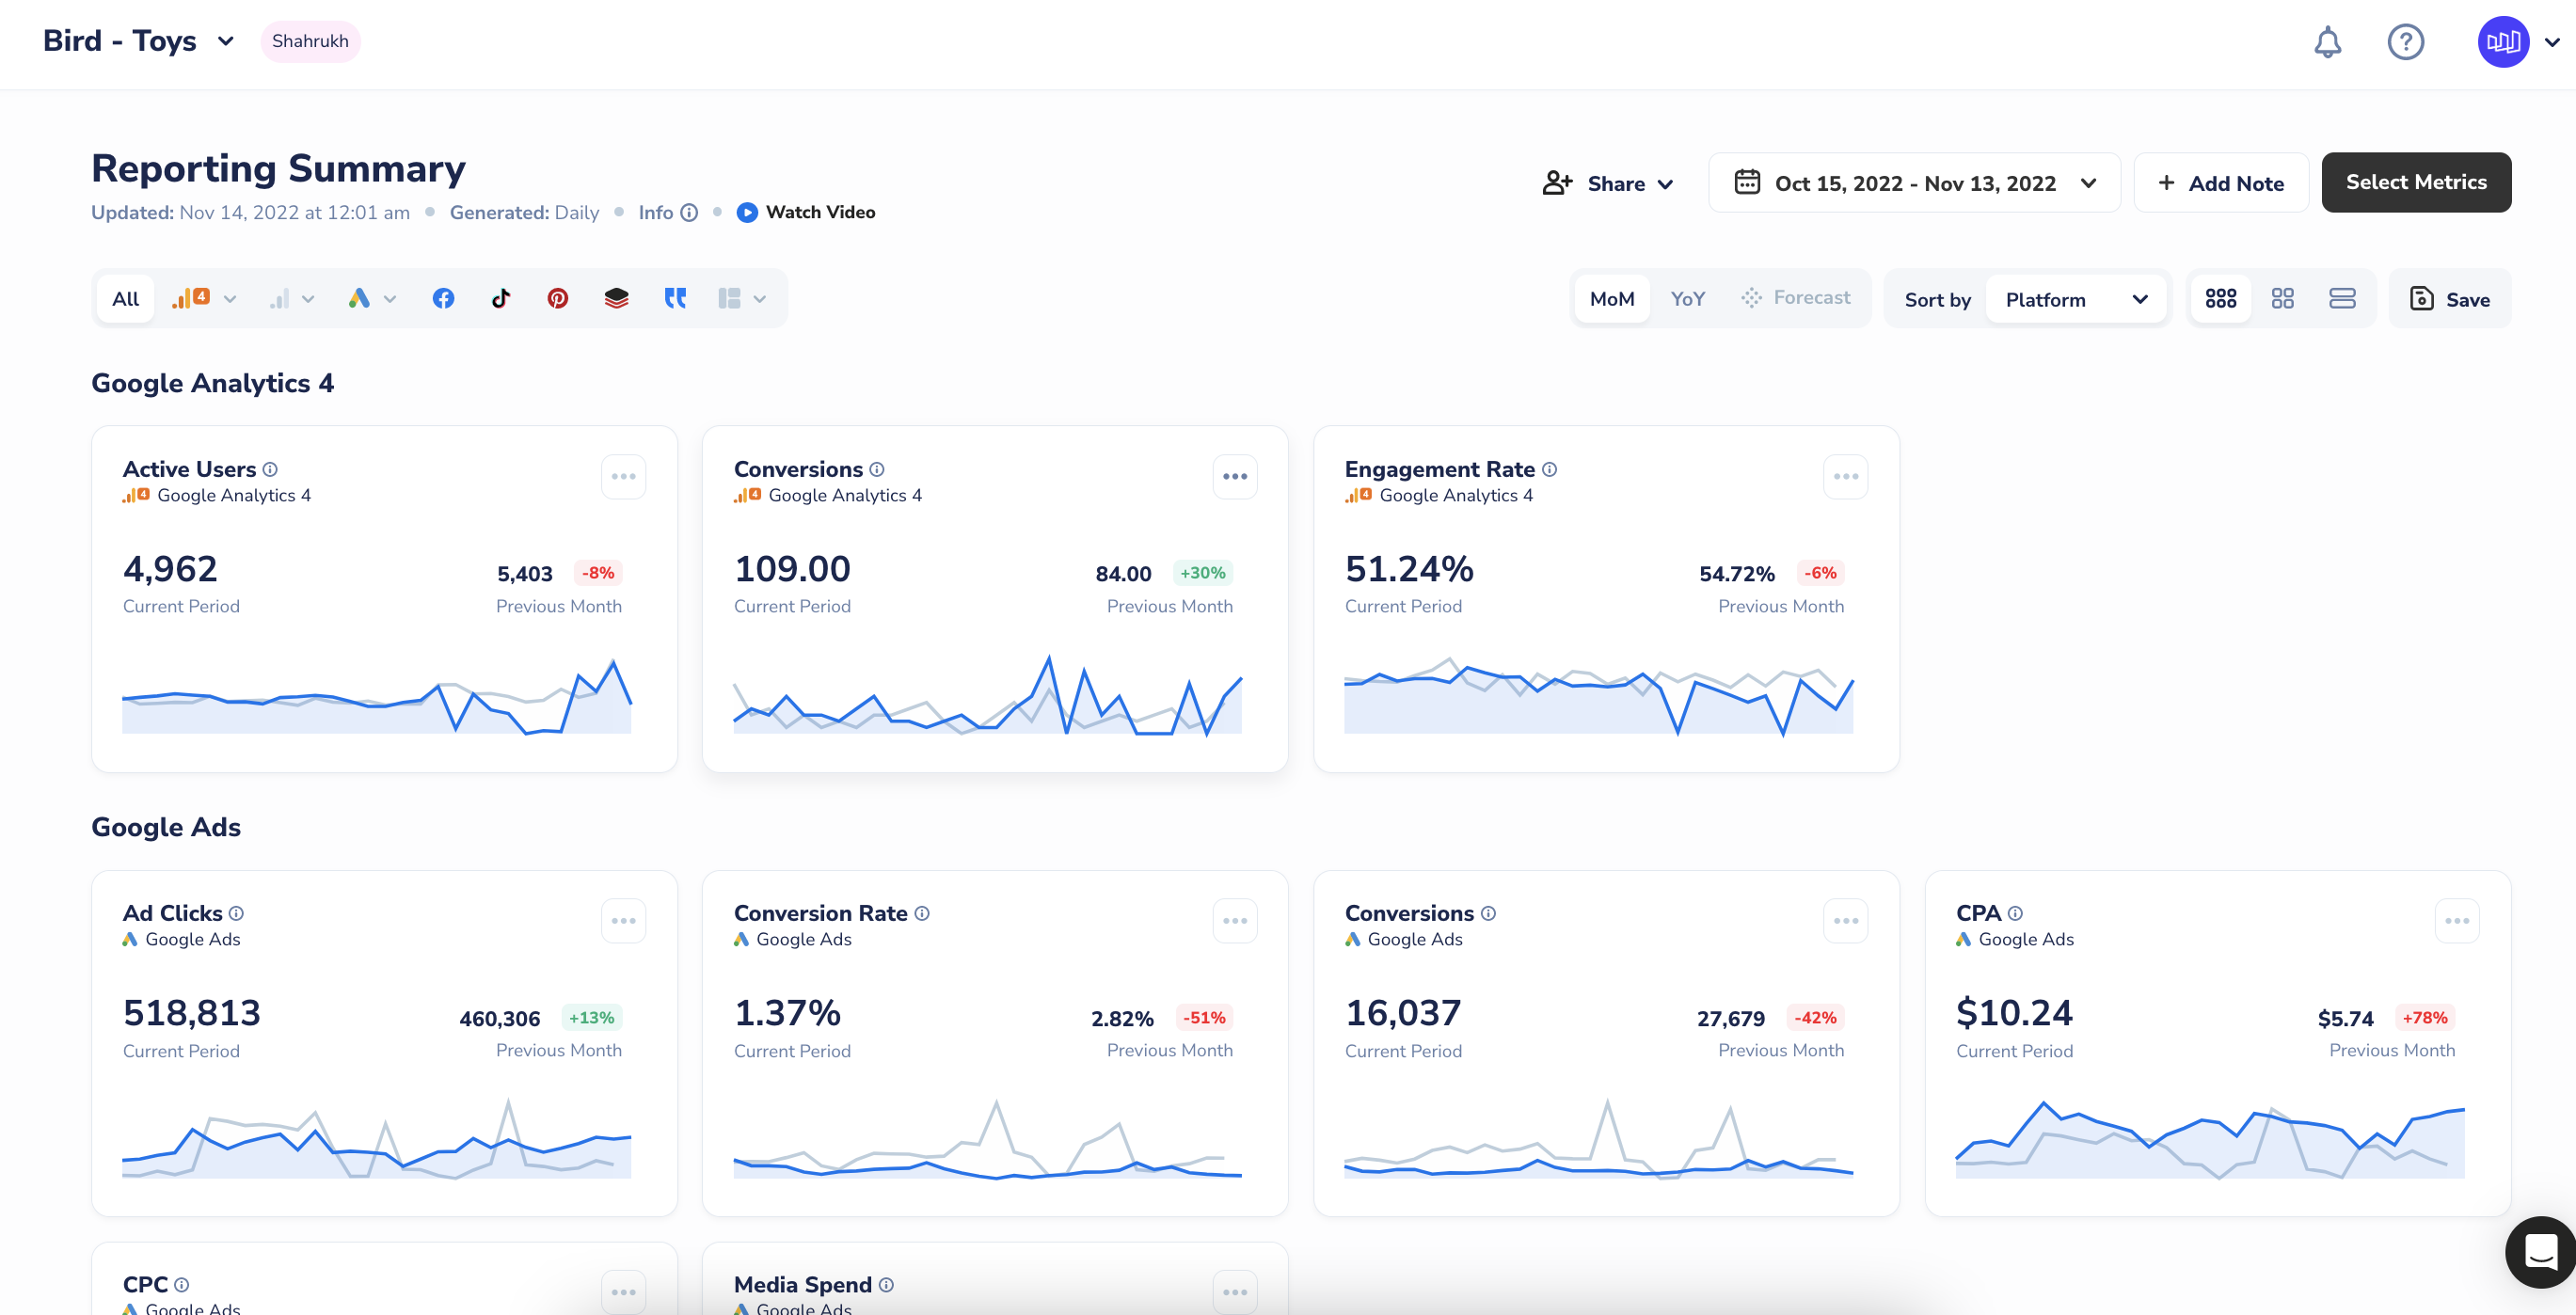Click the Shahrukh user tag
The width and height of the screenshot is (2576, 1315).
[310, 41]
